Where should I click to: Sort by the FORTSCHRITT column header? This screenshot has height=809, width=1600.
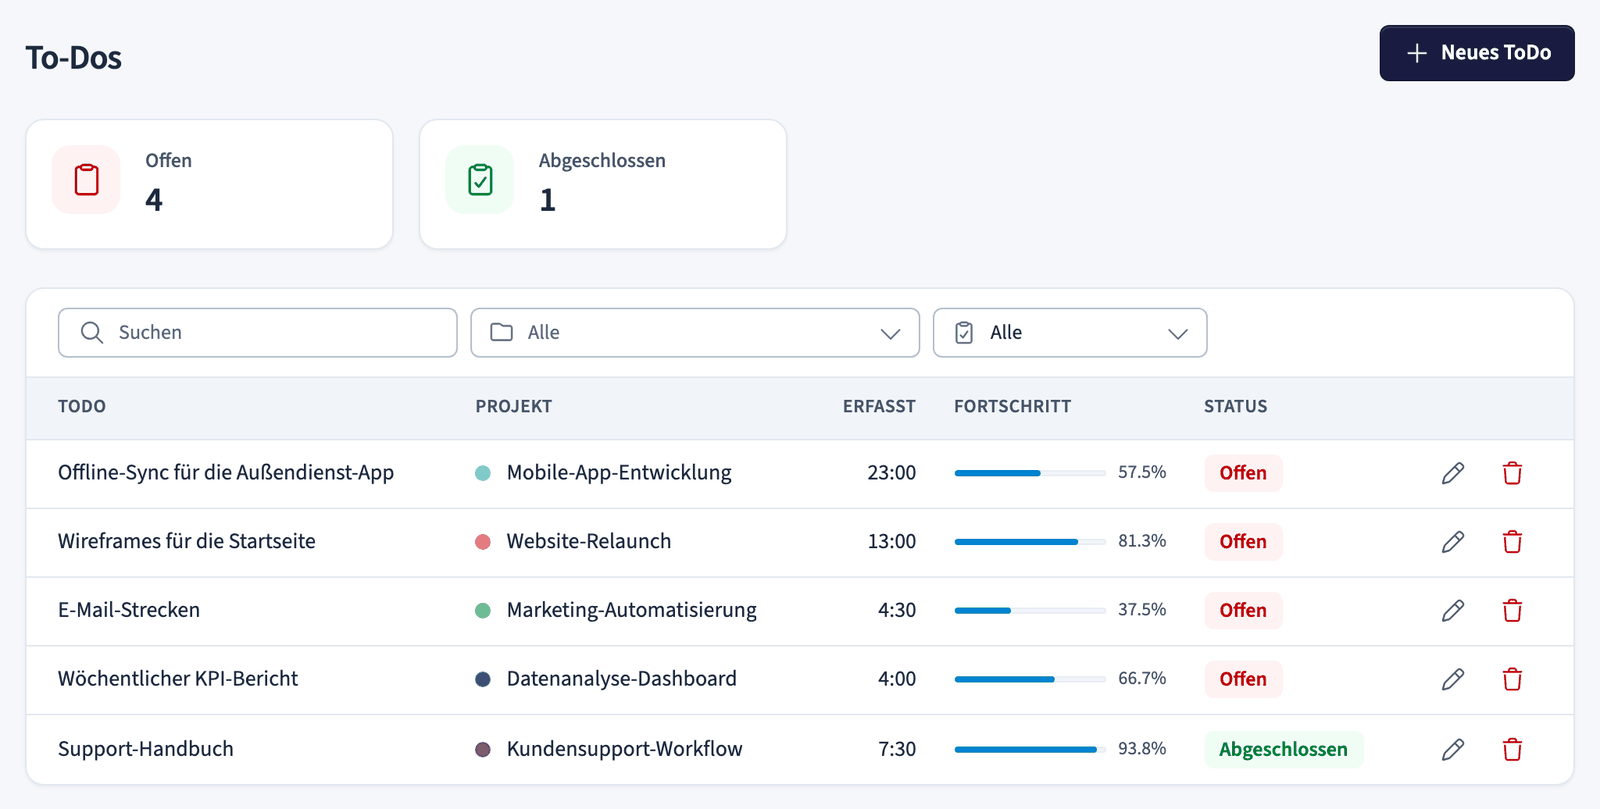(x=1012, y=407)
